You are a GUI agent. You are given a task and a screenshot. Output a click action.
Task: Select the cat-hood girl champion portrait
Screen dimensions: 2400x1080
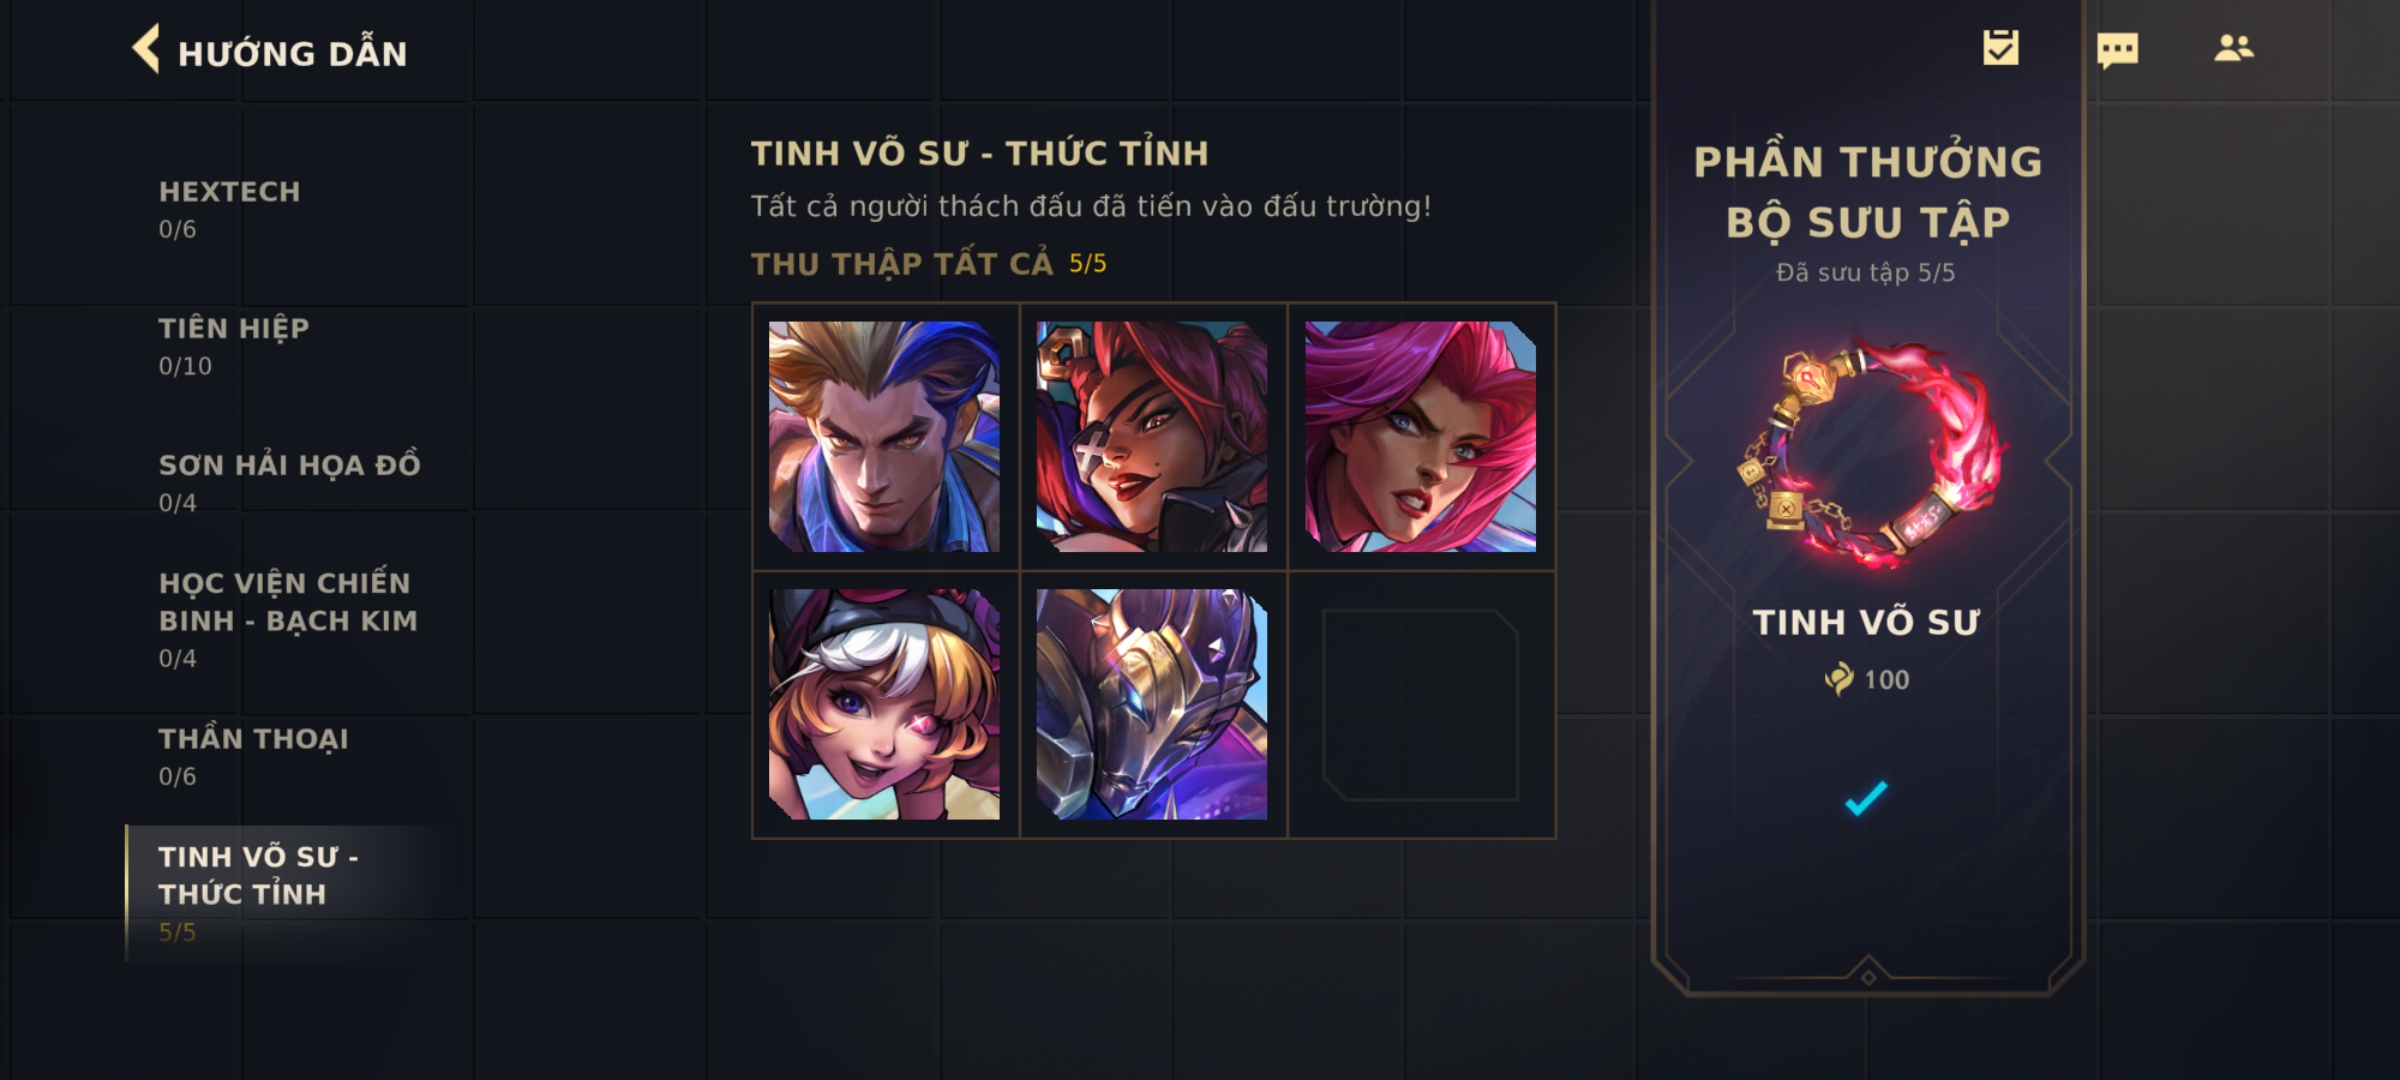(x=884, y=704)
